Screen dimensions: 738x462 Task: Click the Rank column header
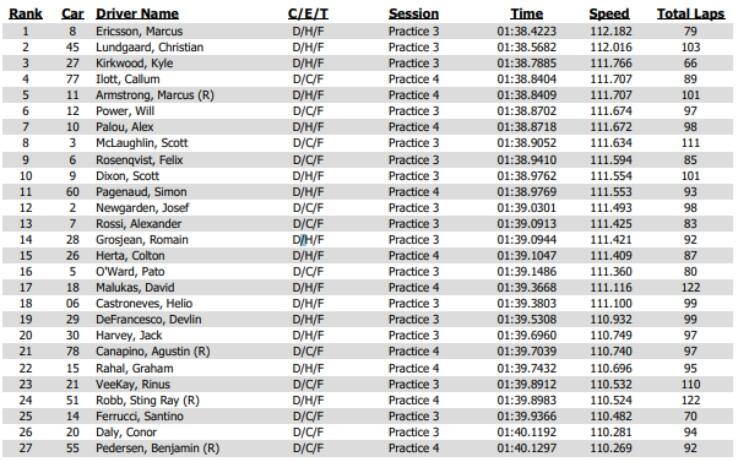pyautogui.click(x=25, y=14)
